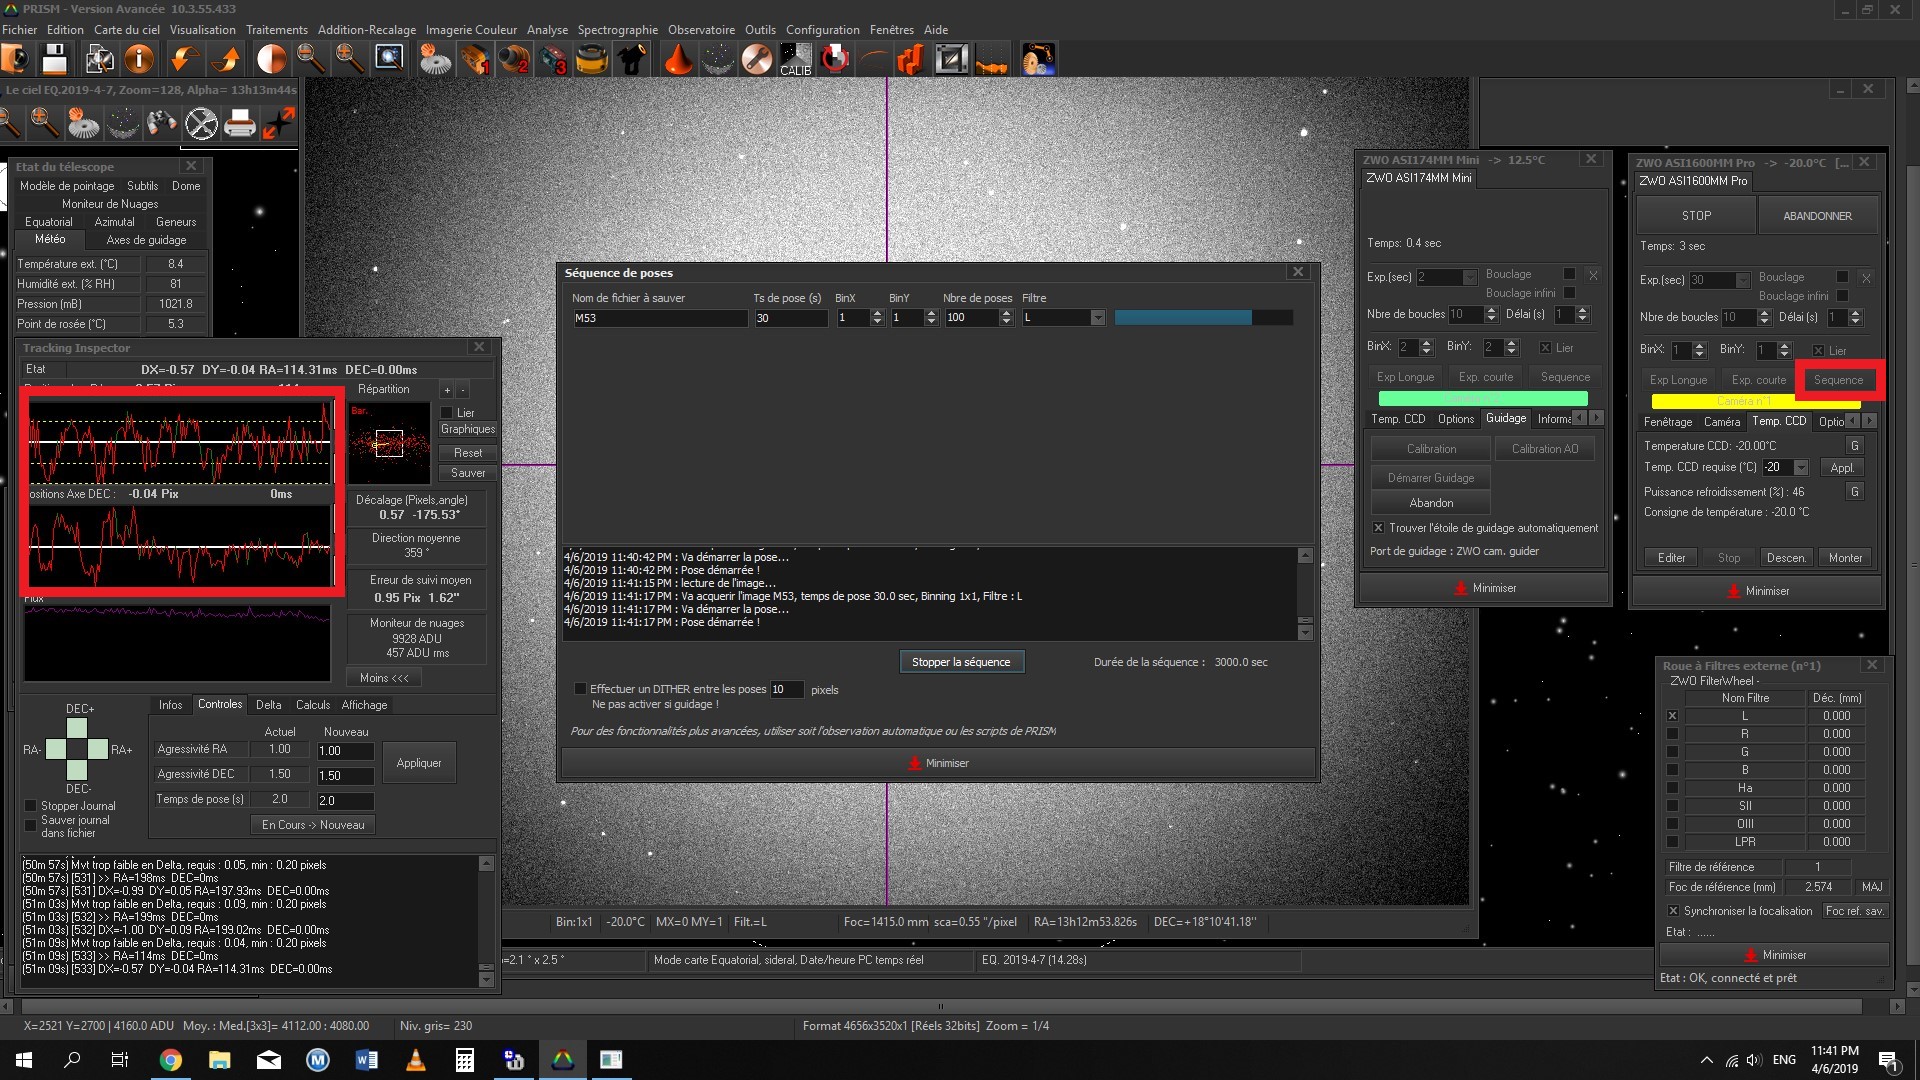
Task: Click the redo arrow icon
Action: click(226, 60)
